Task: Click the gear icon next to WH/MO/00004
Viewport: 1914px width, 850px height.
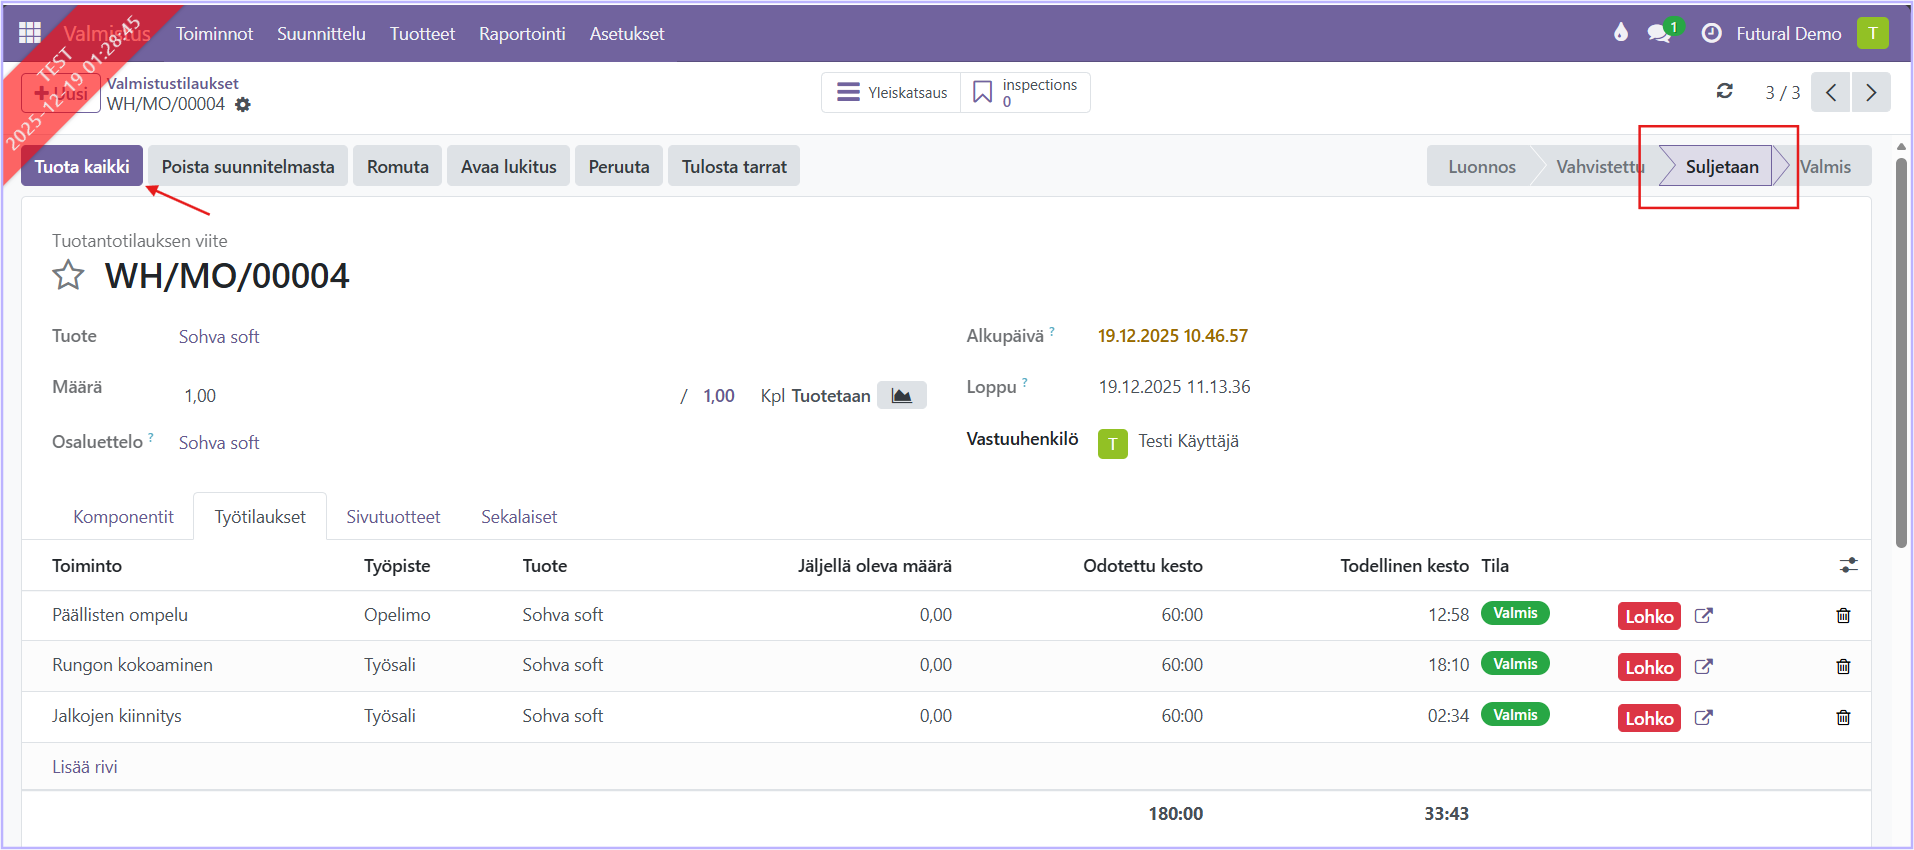Action: click(x=243, y=105)
